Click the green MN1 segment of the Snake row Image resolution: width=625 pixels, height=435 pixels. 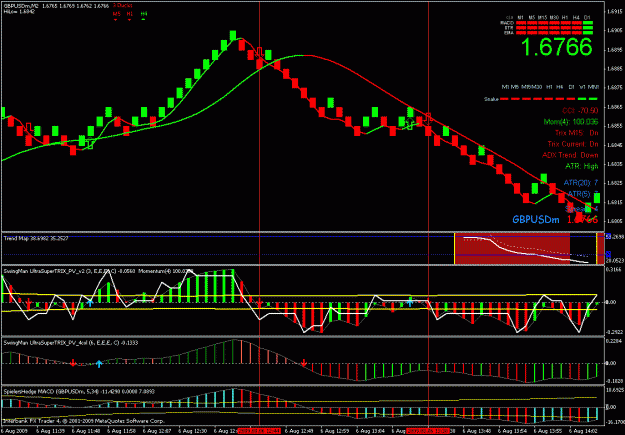point(593,98)
